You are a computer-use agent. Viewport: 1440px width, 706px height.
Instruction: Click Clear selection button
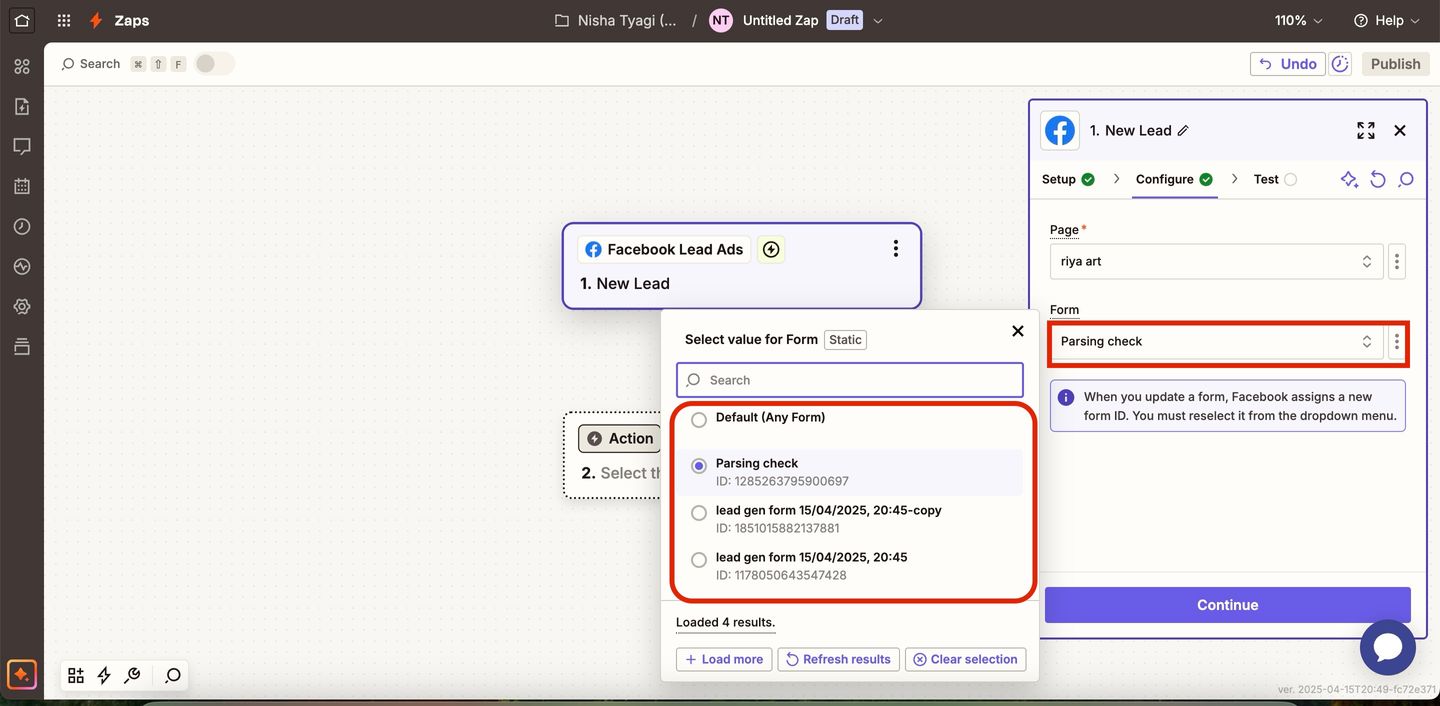[x=965, y=659]
